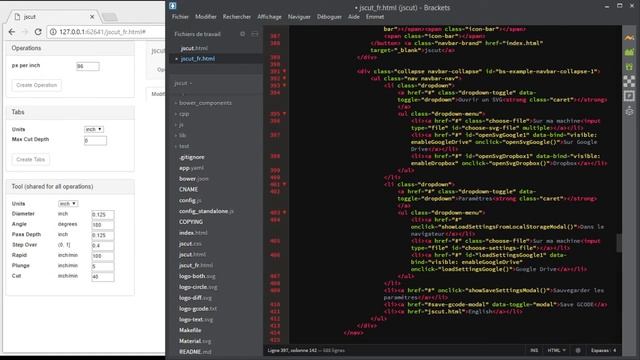640x360 pixels.
Task: Click the Max Cut Depth input field
Action: [95, 141]
